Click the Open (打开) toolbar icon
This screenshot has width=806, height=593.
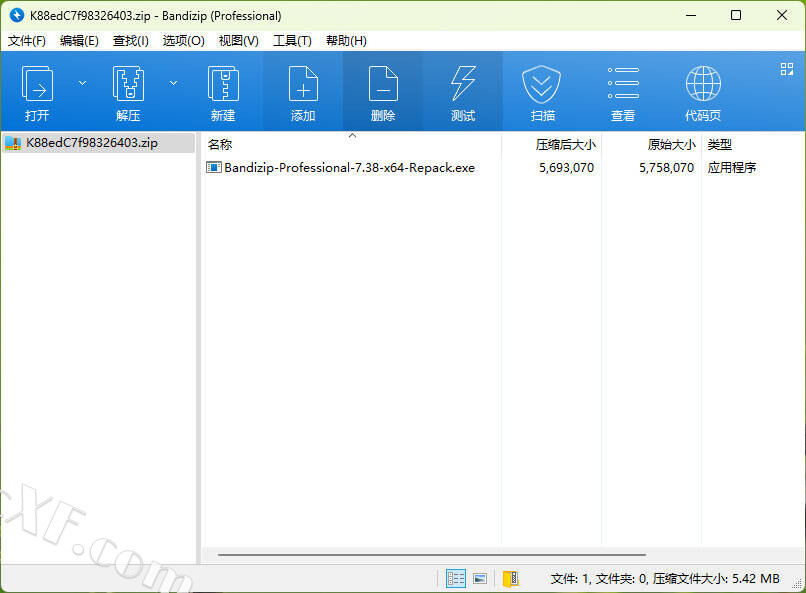click(37, 92)
